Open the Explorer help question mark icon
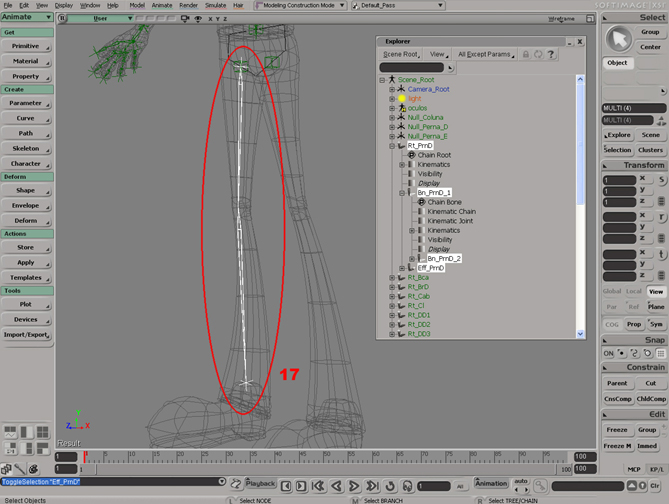The width and height of the screenshot is (669, 504). coord(551,54)
